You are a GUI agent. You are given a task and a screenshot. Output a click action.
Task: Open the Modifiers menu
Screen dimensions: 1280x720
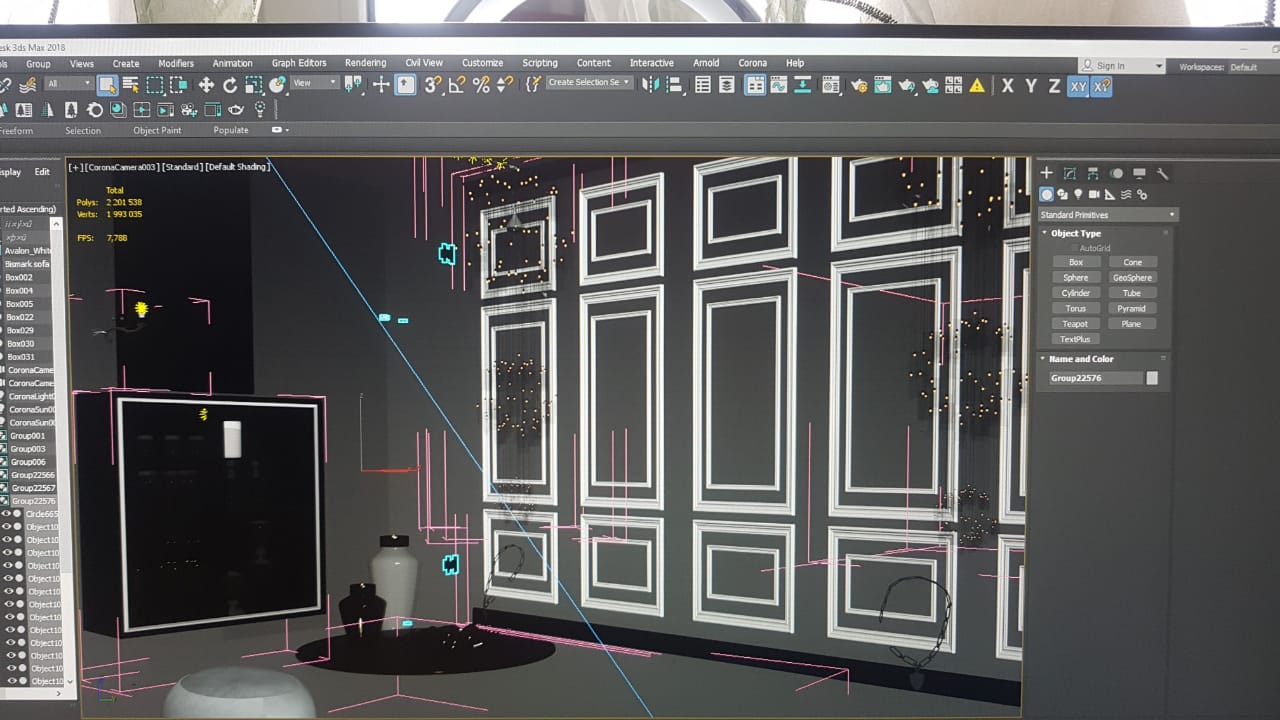[x=176, y=63]
